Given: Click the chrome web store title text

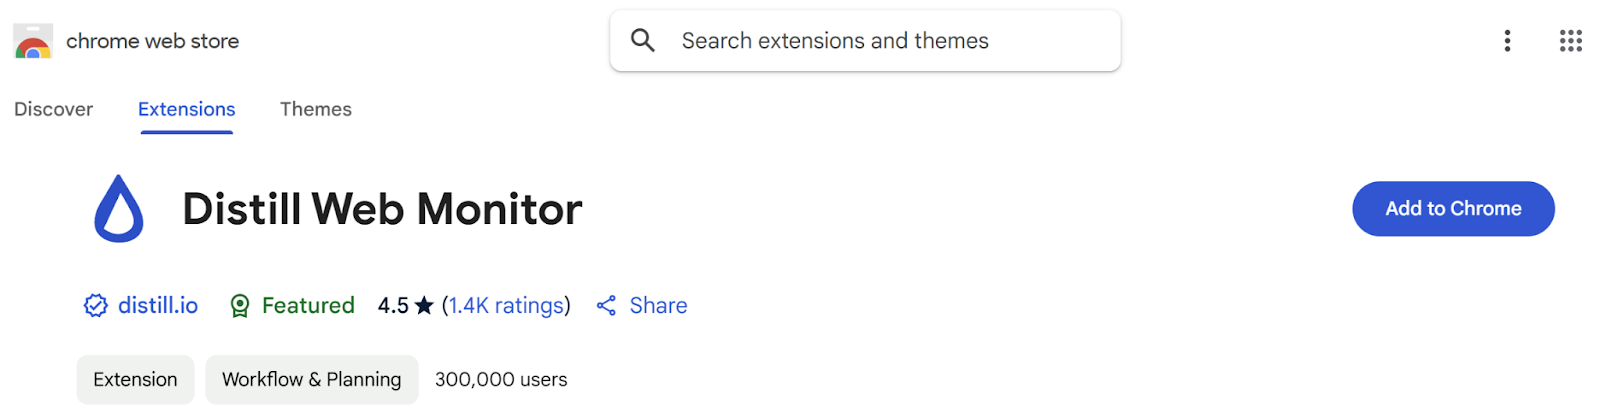Looking at the screenshot, I should (x=152, y=42).
